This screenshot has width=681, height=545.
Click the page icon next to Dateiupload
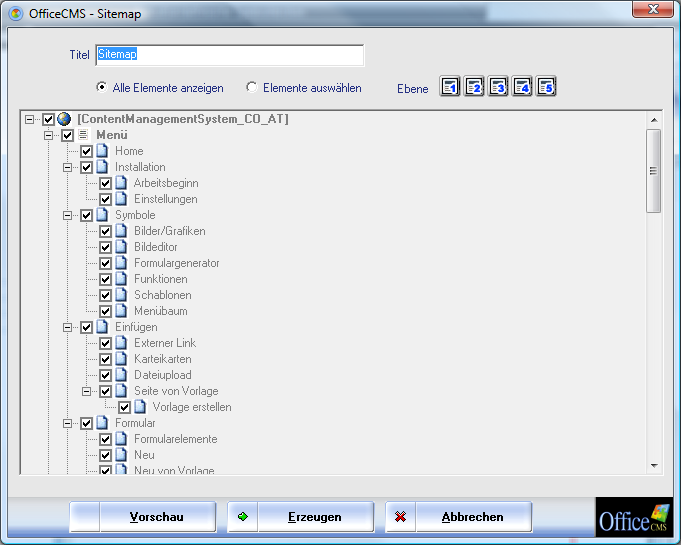(121, 375)
